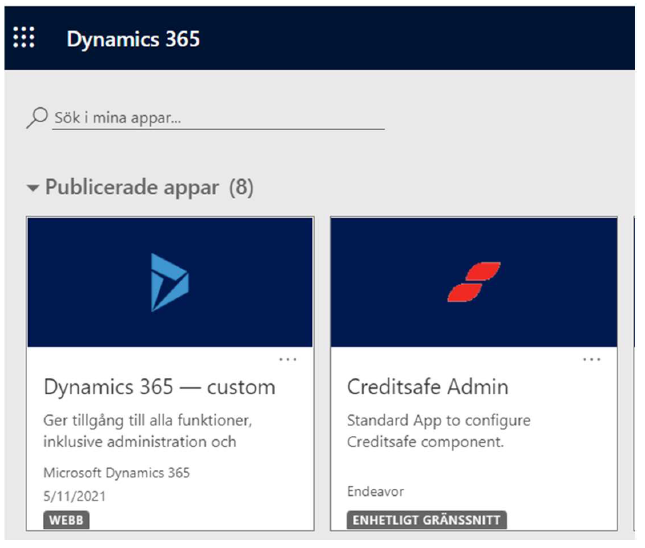This screenshot has width=645, height=548.
Task: Collapse the Publicerade appar section arrow
Action: click(x=33, y=188)
